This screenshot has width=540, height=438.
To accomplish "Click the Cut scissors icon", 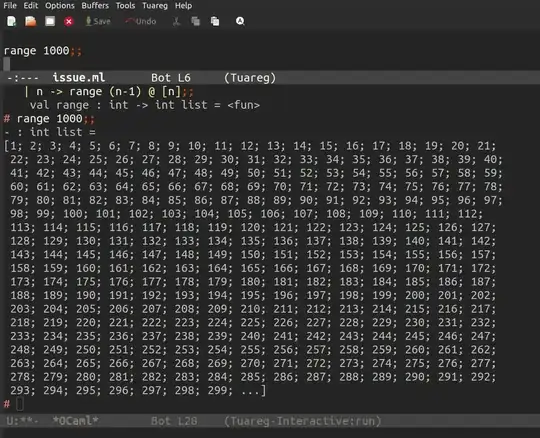I will click(x=176, y=21).
